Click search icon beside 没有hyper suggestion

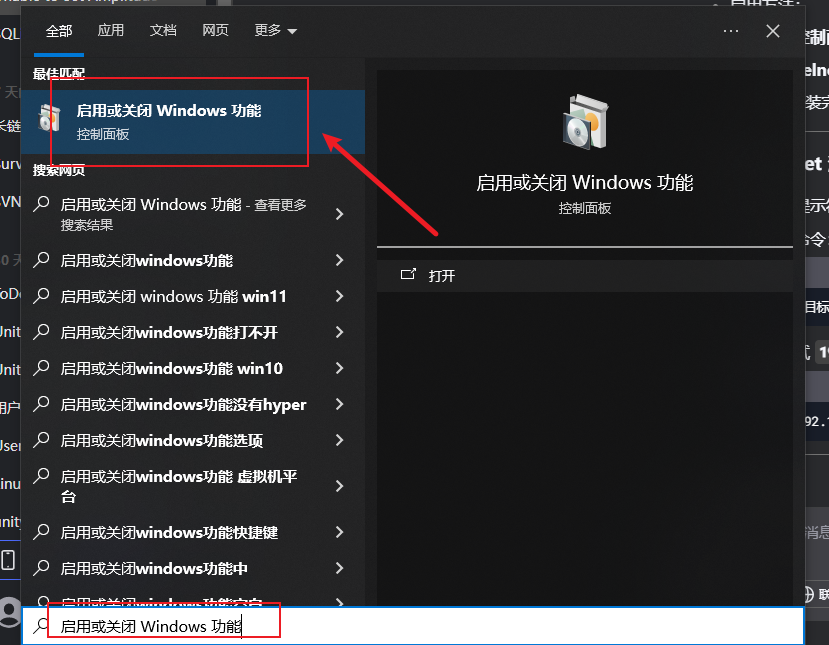(x=41, y=404)
